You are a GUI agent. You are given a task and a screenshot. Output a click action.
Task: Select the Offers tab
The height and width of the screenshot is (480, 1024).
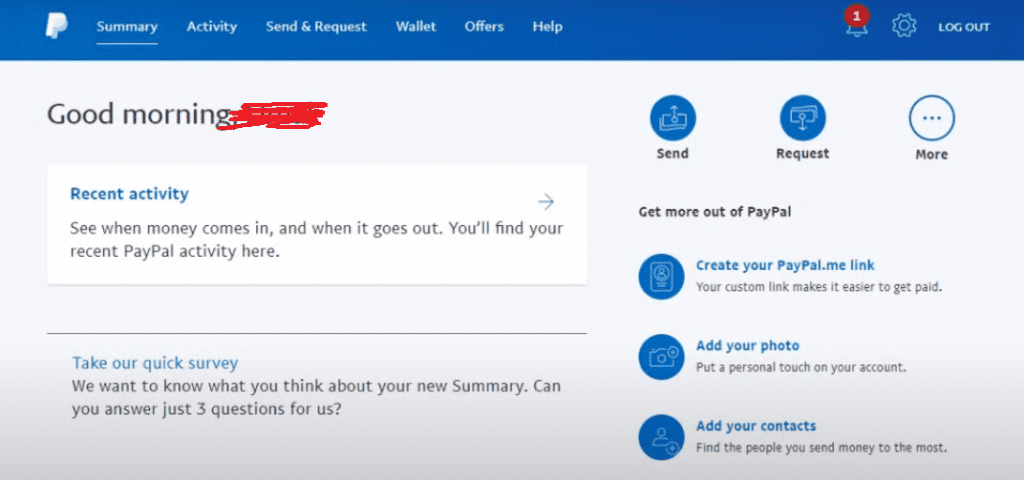[x=484, y=27]
